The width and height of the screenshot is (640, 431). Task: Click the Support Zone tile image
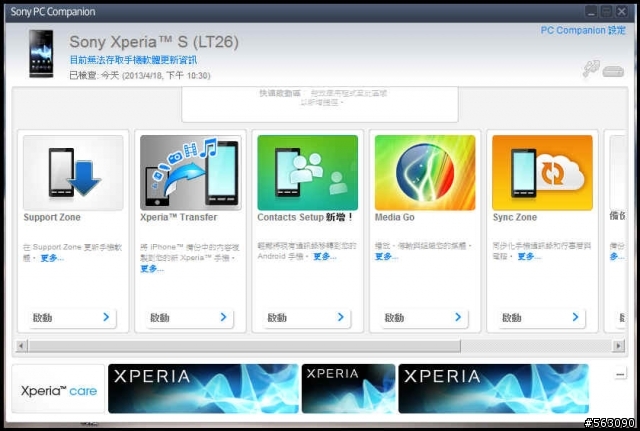click(x=73, y=173)
